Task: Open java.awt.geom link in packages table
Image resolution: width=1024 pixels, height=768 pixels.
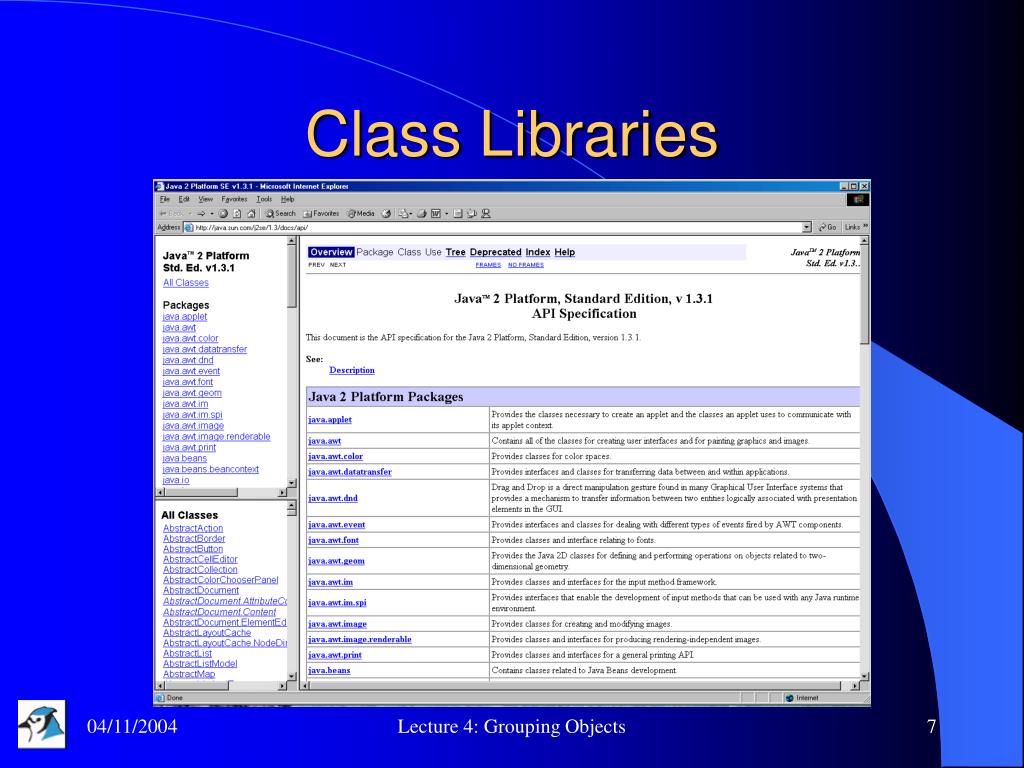Action: (x=336, y=561)
